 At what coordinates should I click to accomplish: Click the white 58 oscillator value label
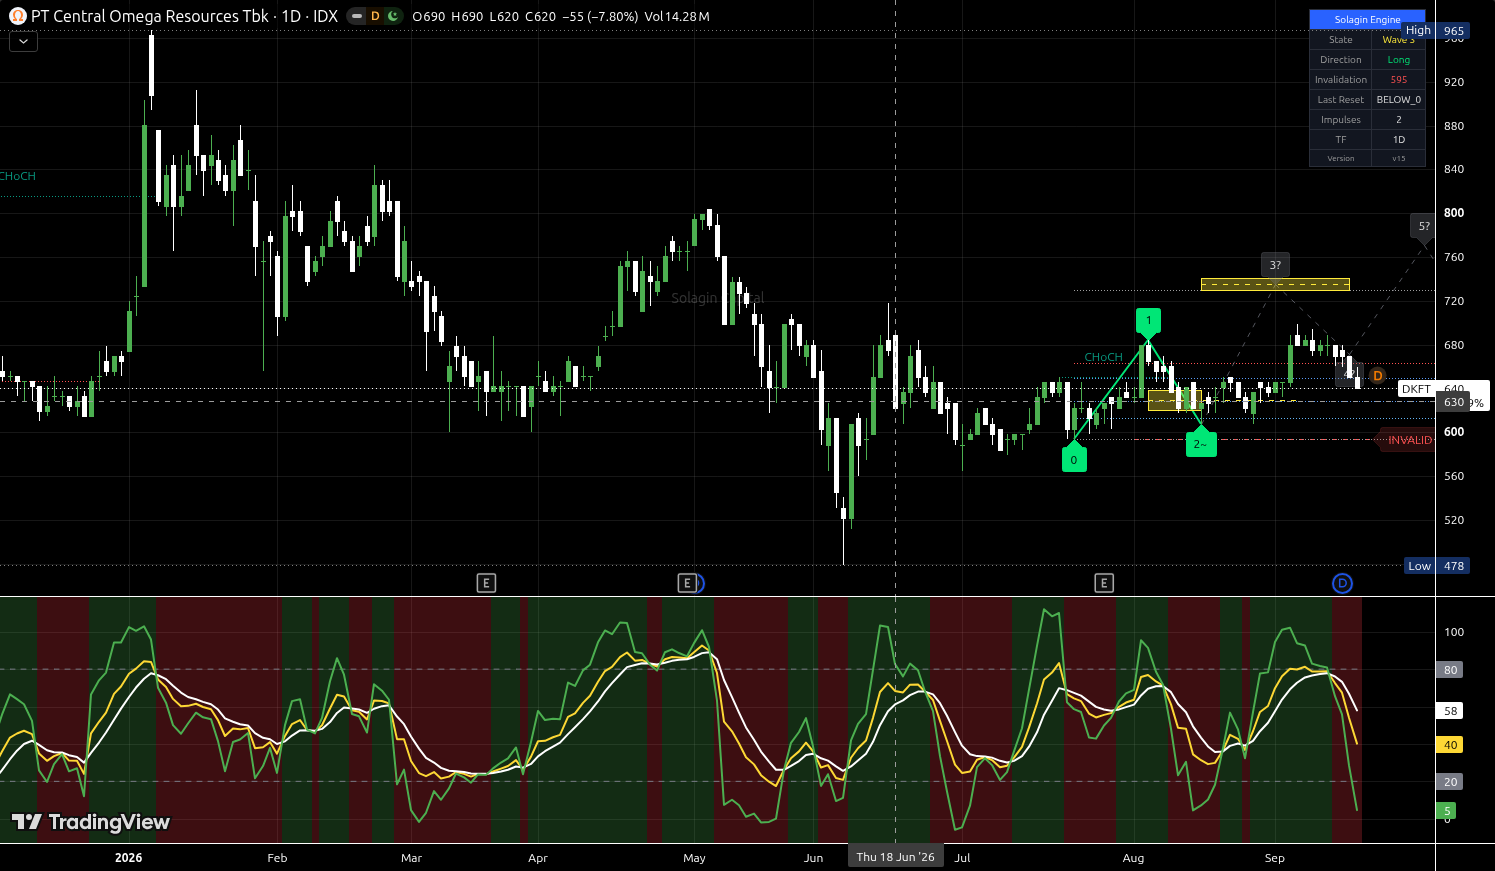tap(1450, 711)
